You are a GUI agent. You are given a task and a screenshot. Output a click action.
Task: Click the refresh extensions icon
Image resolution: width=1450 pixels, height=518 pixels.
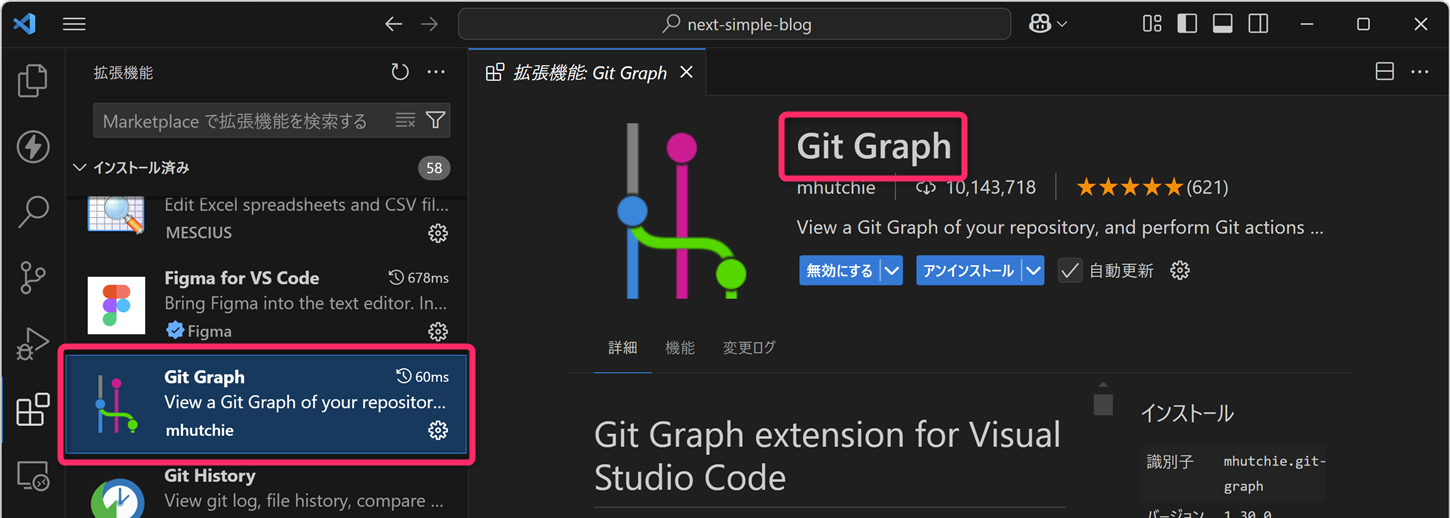click(x=400, y=72)
